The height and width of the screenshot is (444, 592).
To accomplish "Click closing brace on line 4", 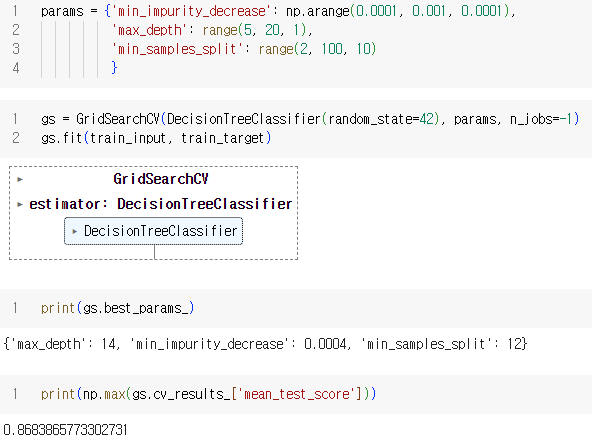I will tap(114, 68).
